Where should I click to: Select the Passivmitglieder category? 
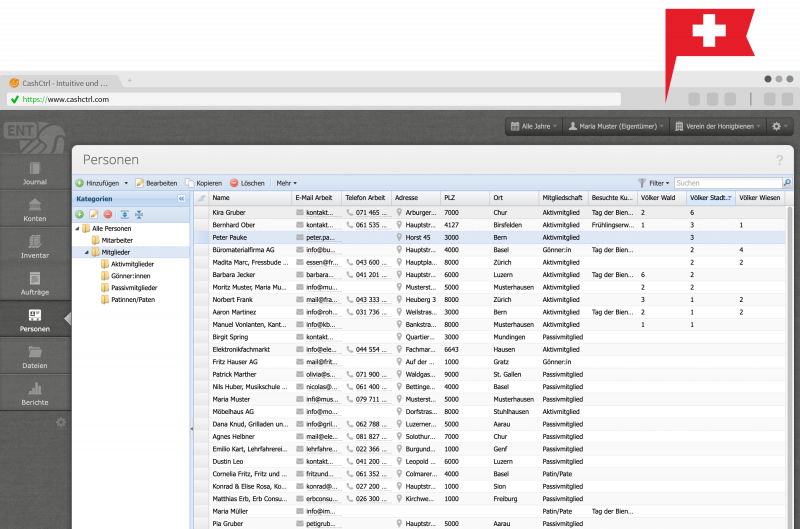(x=134, y=288)
